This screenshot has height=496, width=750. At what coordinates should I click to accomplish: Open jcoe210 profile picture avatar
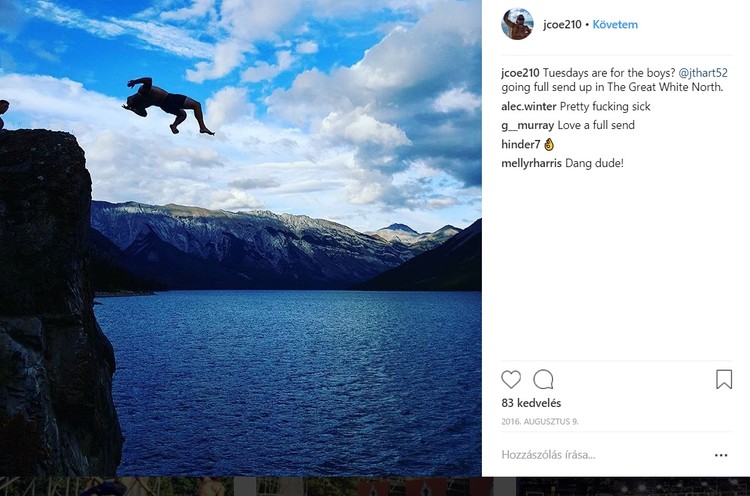tap(517, 24)
